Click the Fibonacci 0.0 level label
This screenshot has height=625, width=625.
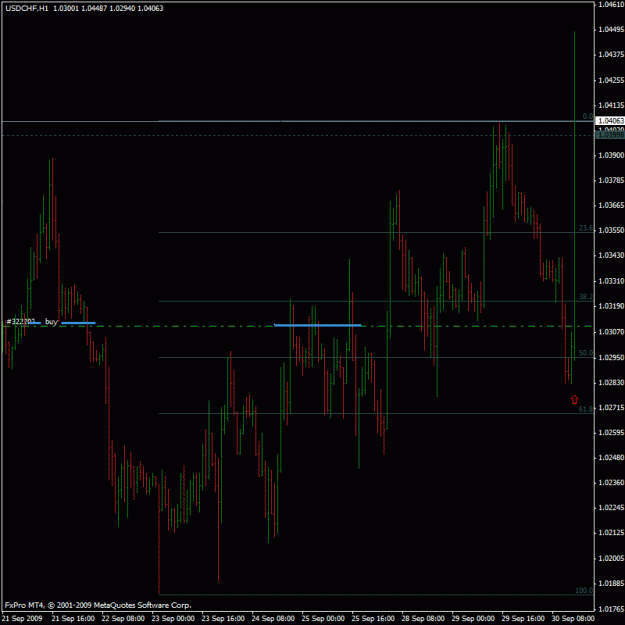tap(588, 116)
